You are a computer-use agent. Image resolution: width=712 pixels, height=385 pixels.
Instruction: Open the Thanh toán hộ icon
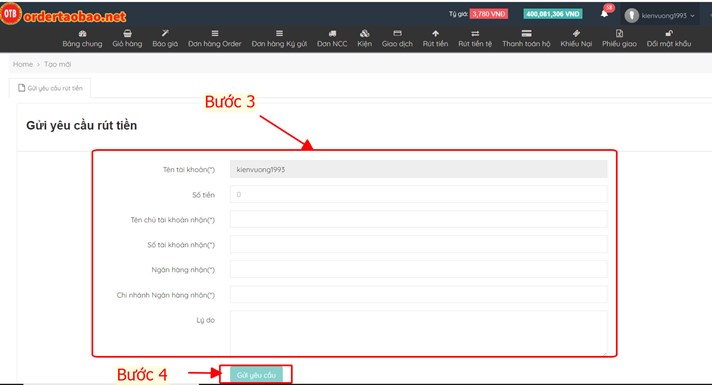526,34
